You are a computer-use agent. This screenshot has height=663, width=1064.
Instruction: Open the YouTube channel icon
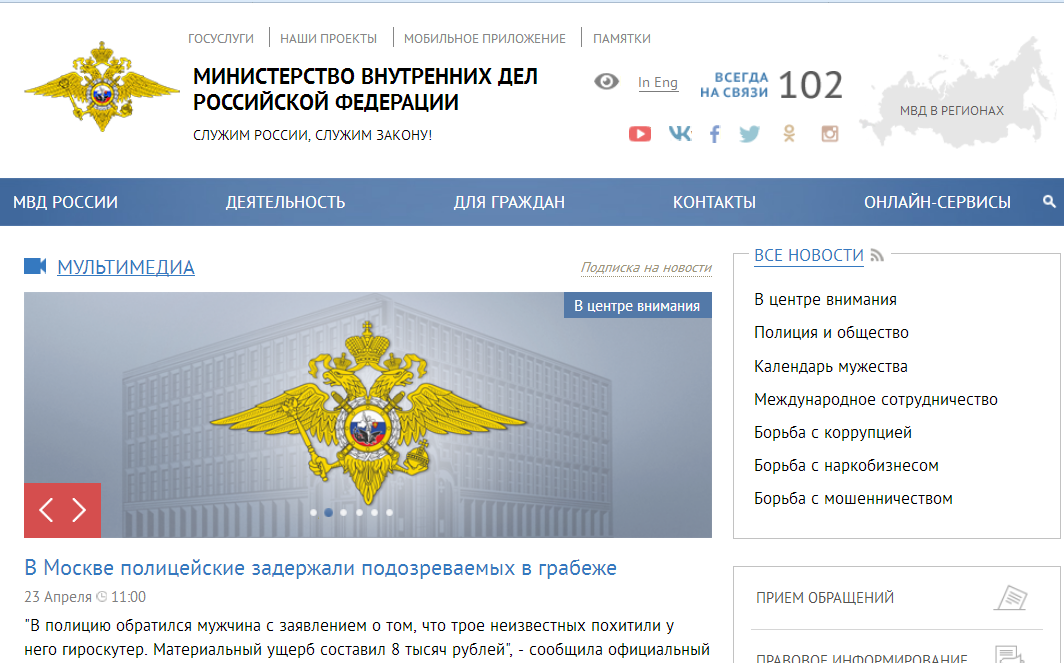click(639, 134)
